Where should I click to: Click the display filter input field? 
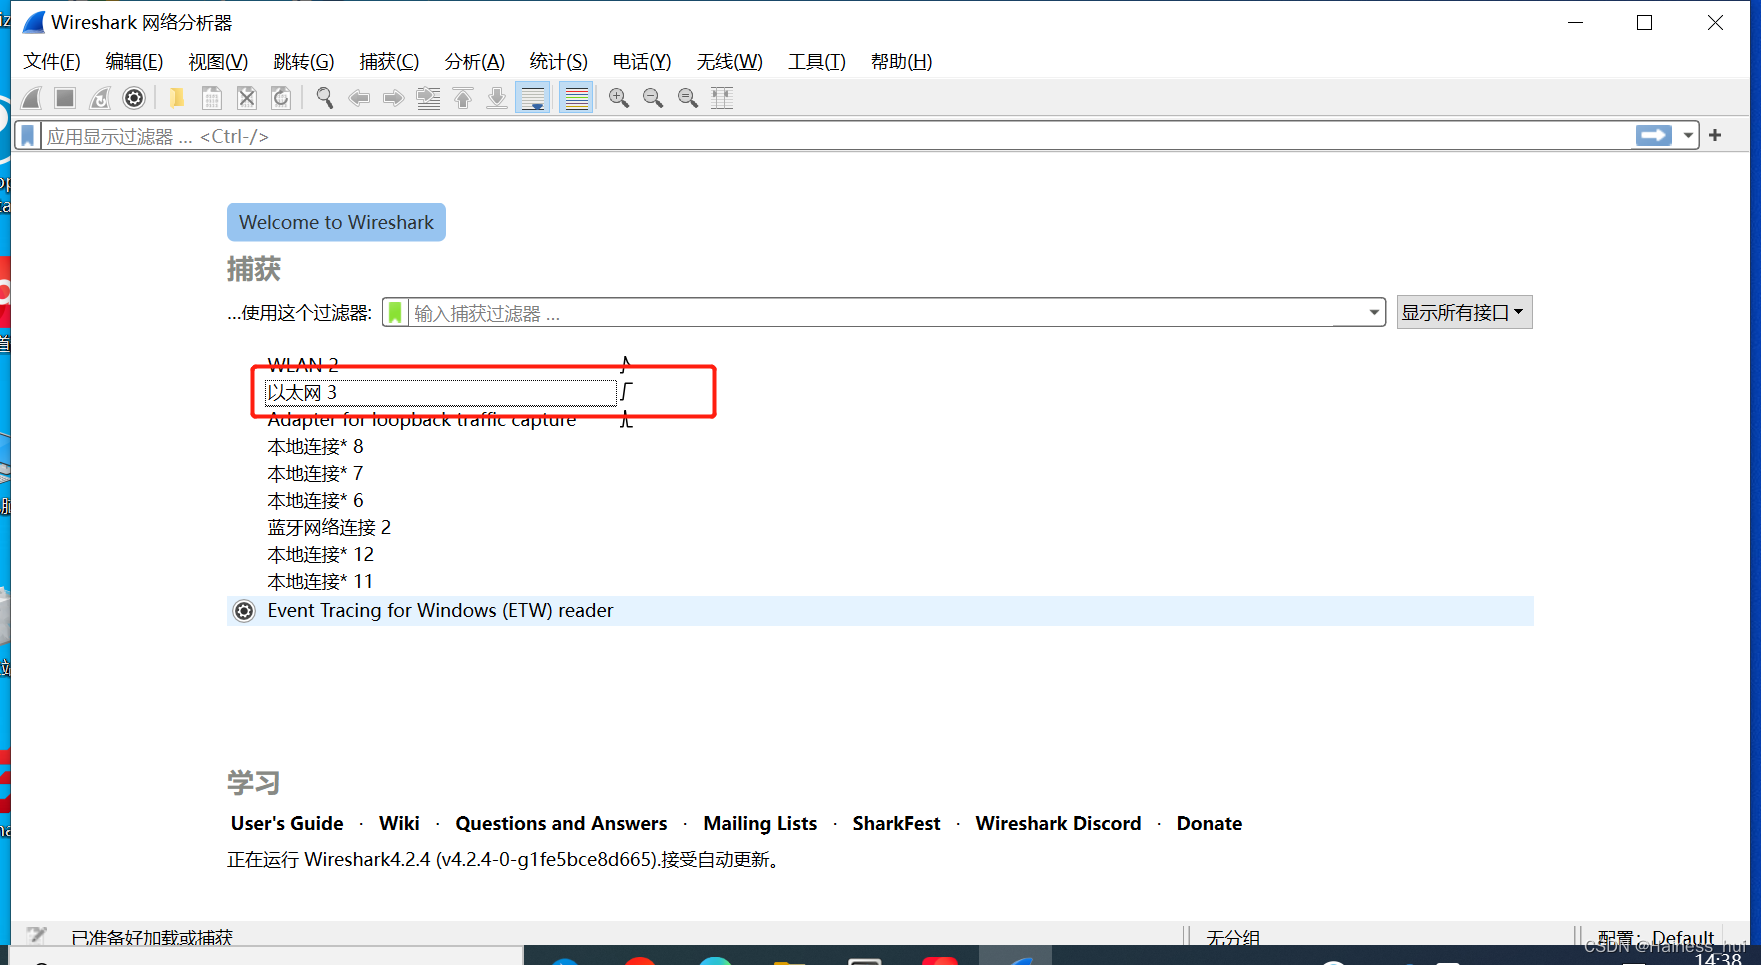(835, 136)
